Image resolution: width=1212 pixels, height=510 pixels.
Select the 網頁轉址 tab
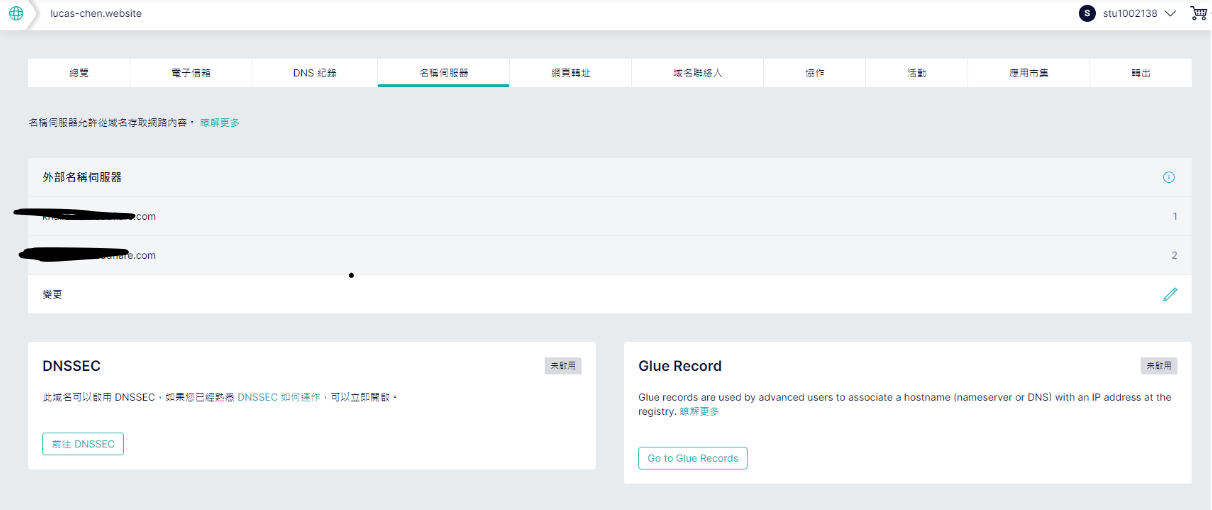pos(570,73)
